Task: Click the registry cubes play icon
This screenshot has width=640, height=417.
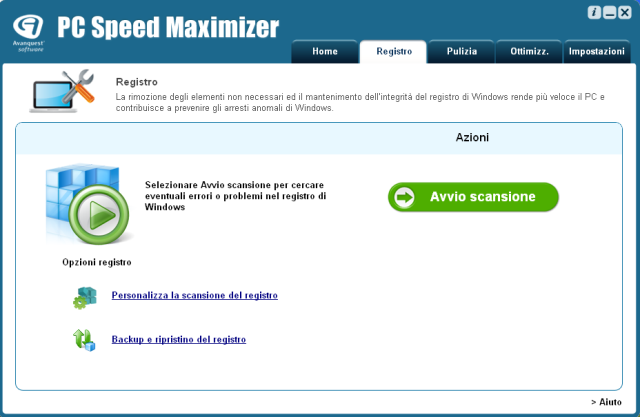Action: tap(87, 204)
